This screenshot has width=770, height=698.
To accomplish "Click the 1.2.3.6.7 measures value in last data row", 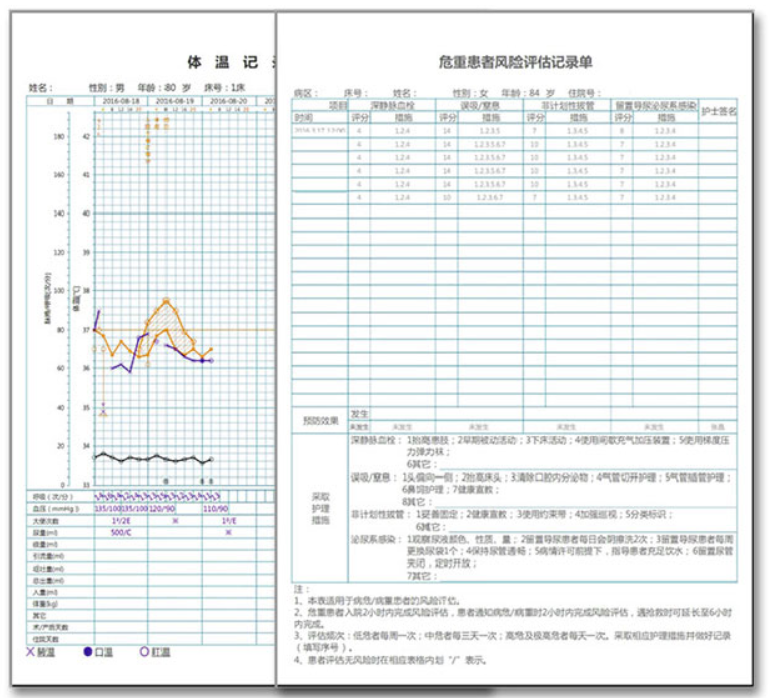I will (490, 197).
